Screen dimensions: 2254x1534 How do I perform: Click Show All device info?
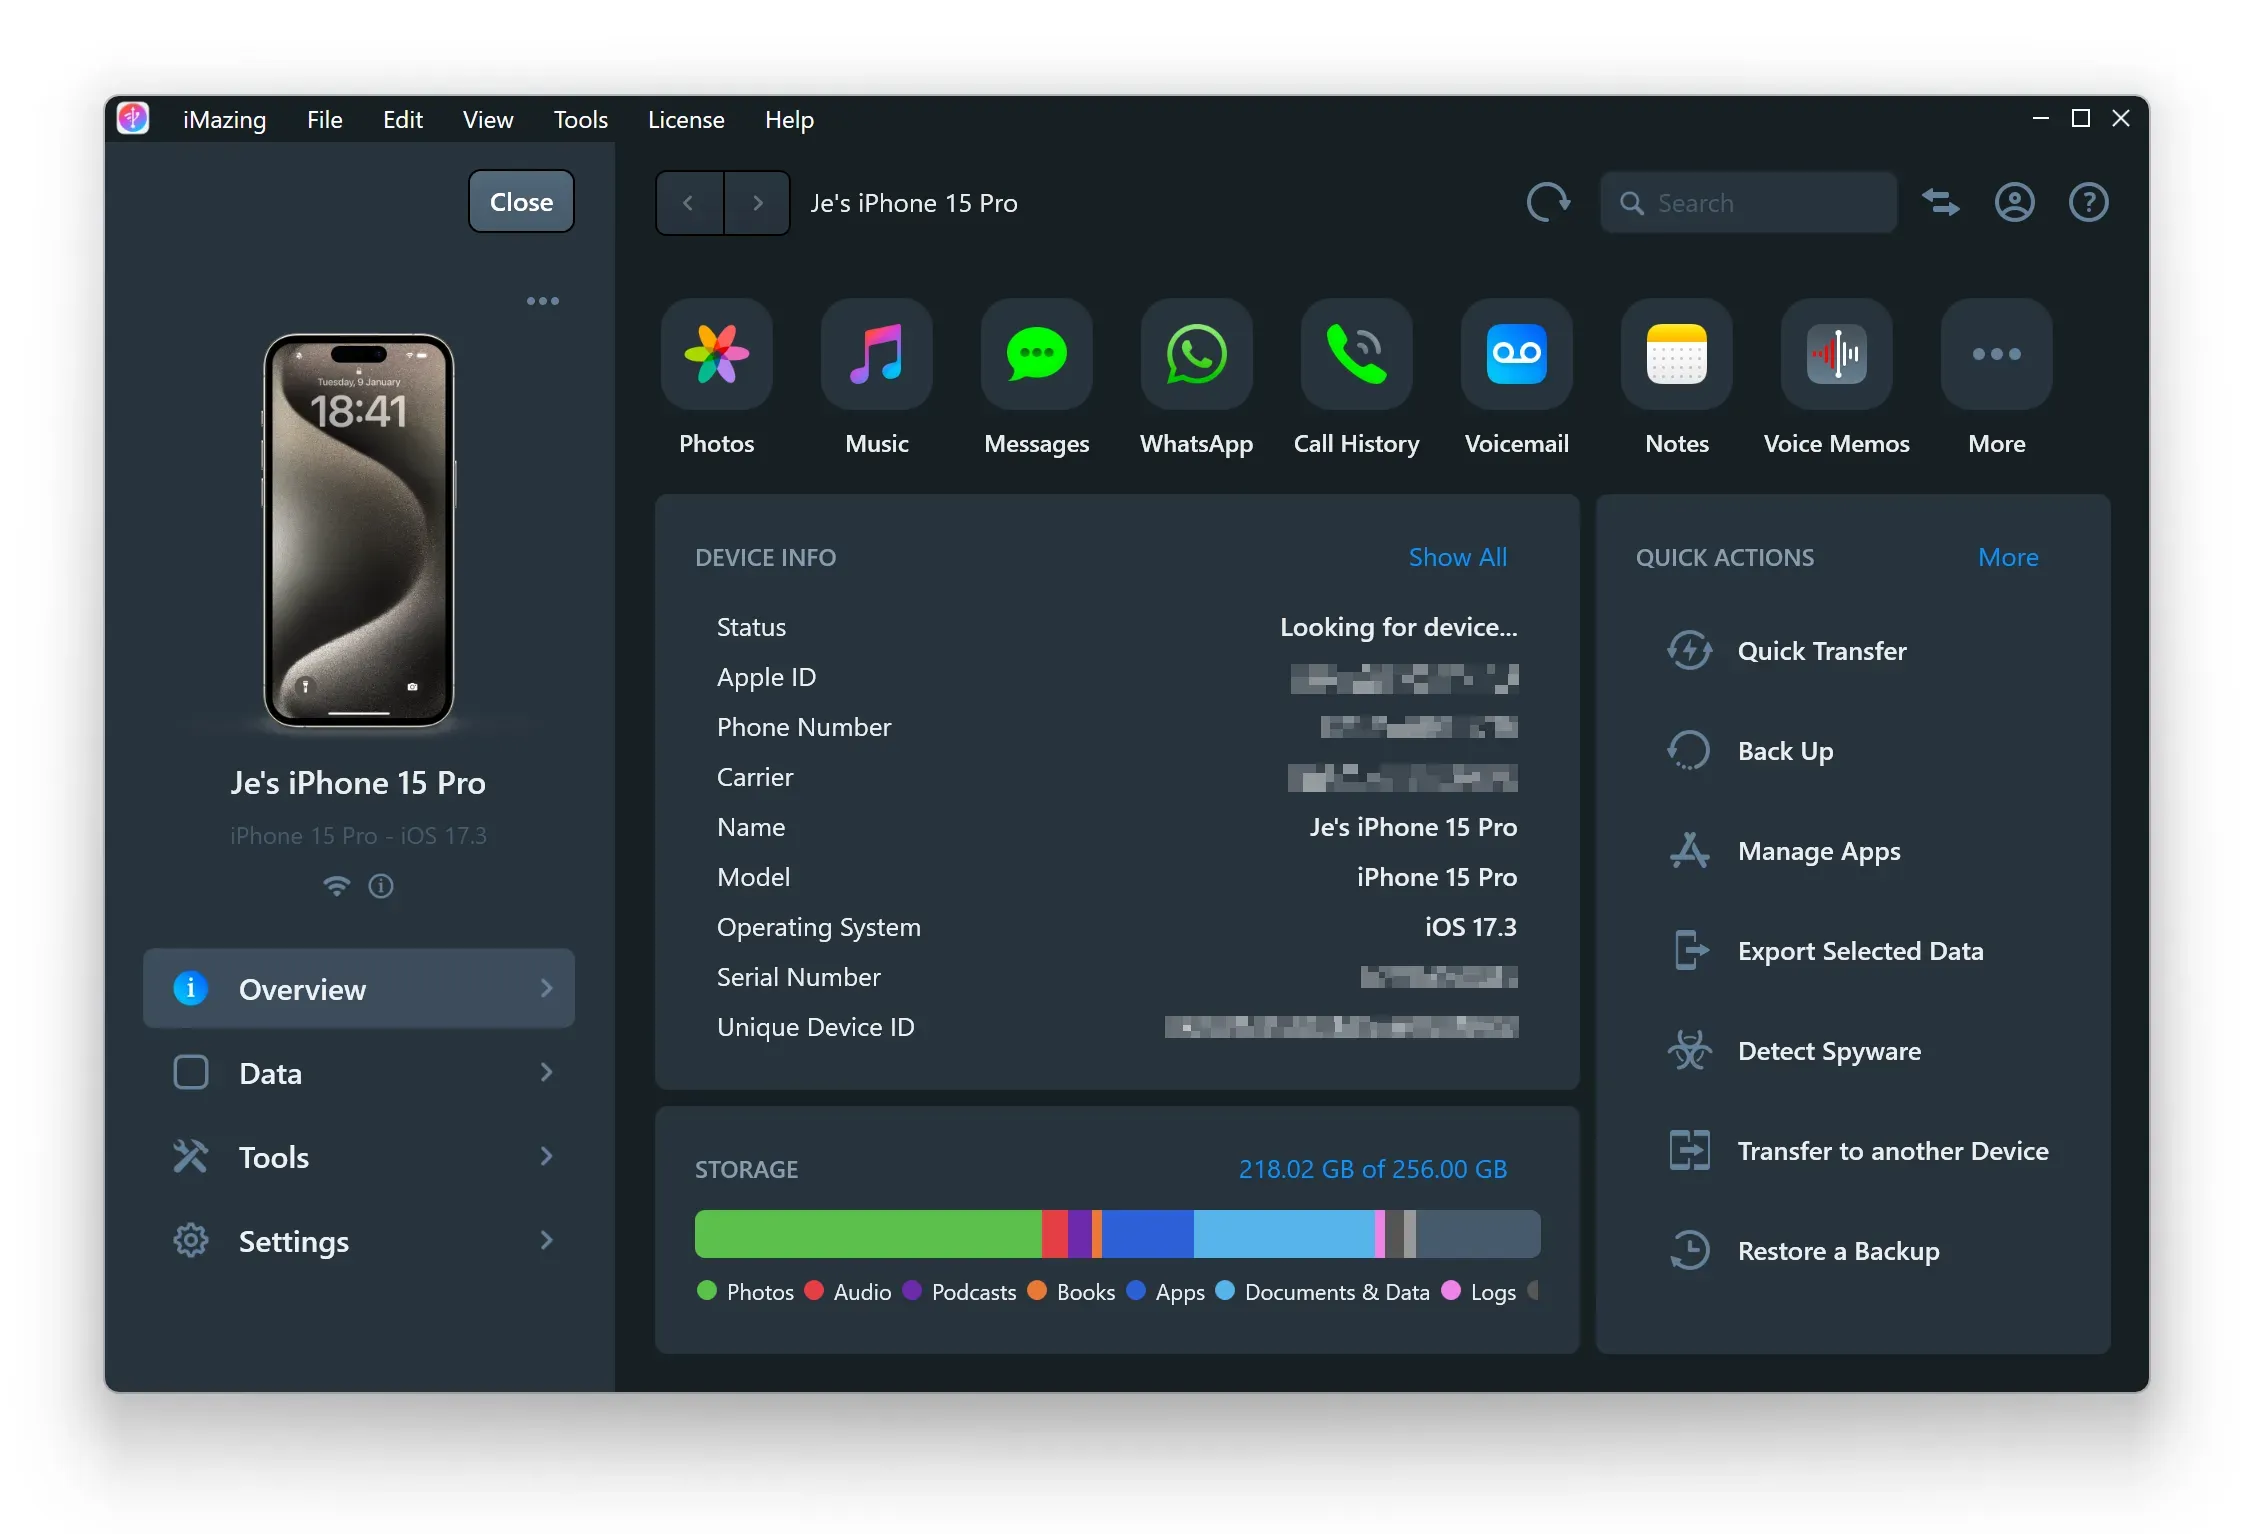pyautogui.click(x=1457, y=557)
